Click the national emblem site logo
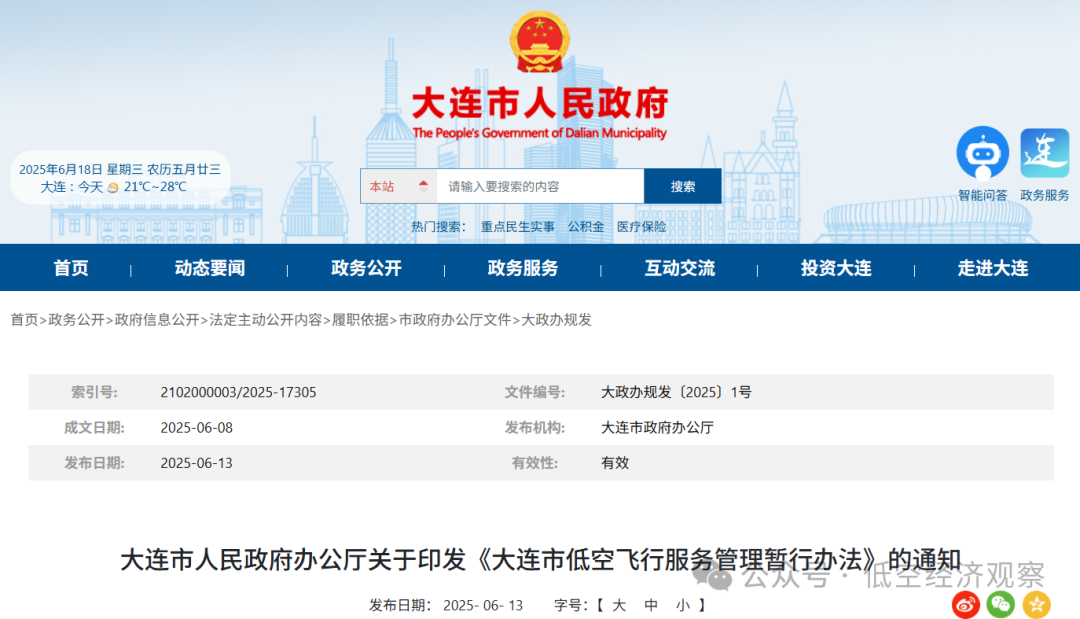The image size is (1080, 619). click(540, 40)
